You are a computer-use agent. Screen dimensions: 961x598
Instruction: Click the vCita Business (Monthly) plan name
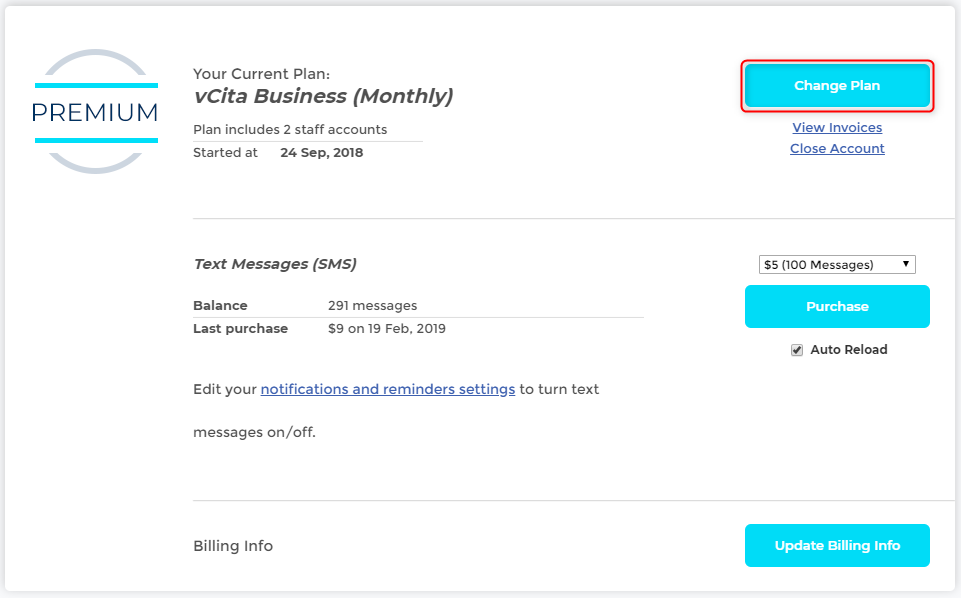pyautogui.click(x=324, y=96)
